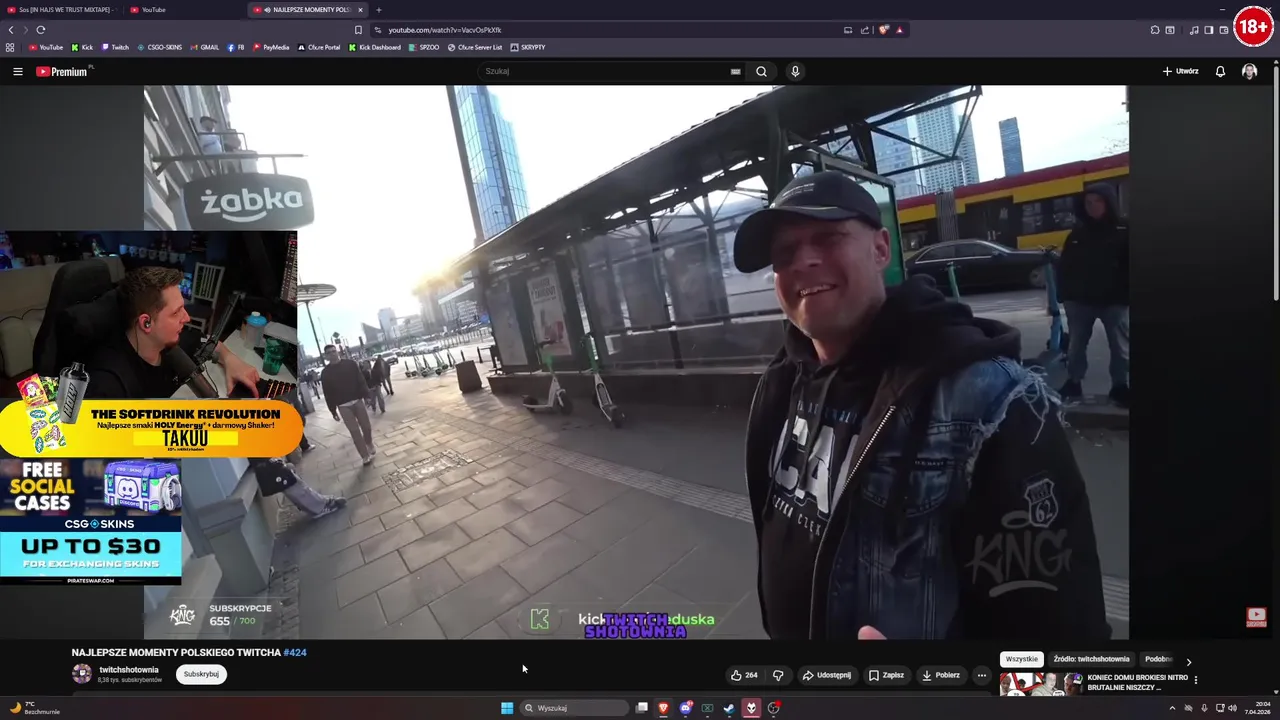The image size is (1280, 720).
Task: Open YouTube notifications bell
Action: (x=1220, y=71)
